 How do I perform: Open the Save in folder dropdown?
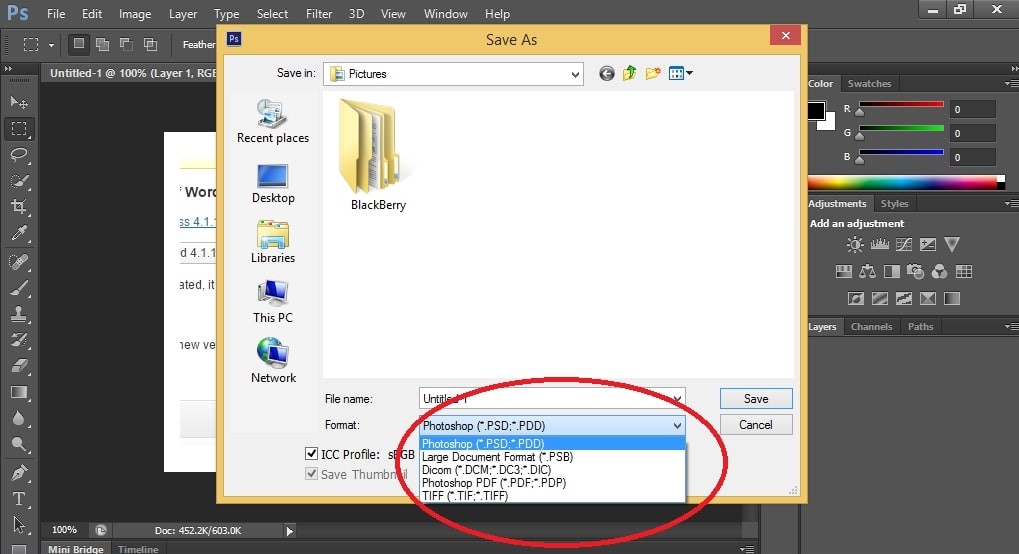pyautogui.click(x=575, y=74)
